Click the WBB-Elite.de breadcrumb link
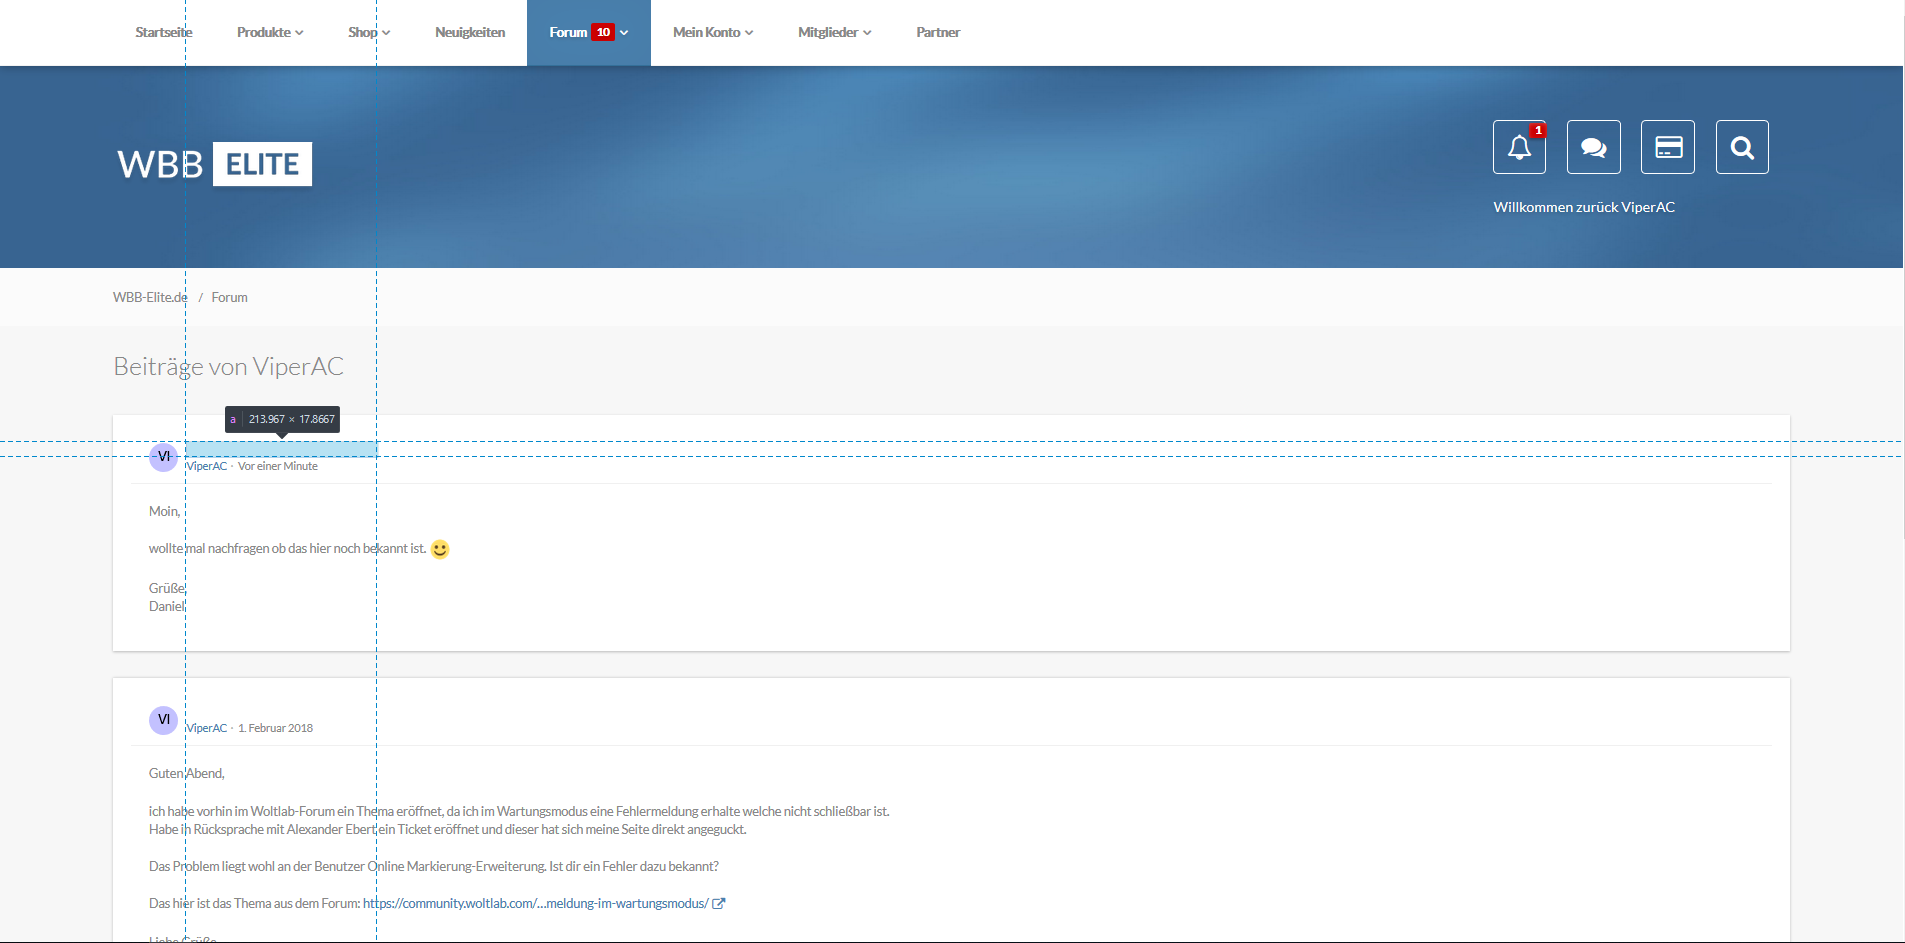The height and width of the screenshot is (943, 1905). tap(150, 298)
